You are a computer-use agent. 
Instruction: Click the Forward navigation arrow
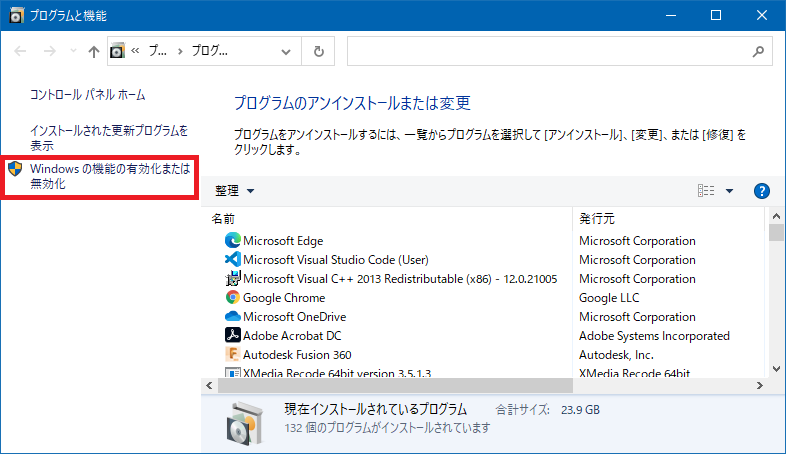[x=50, y=51]
